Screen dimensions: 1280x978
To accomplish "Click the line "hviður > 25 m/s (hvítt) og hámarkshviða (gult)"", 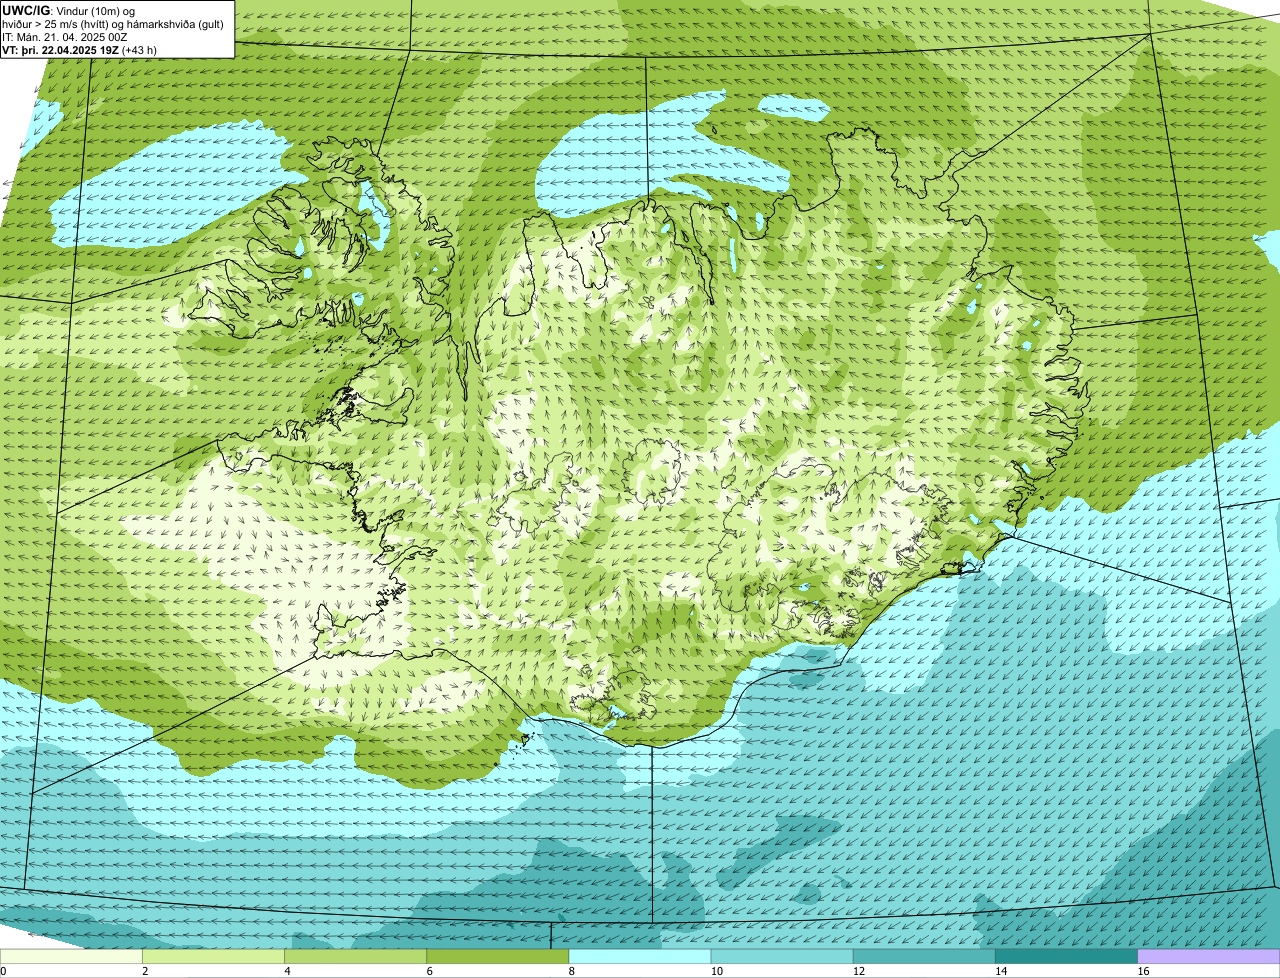I will 113,23.
